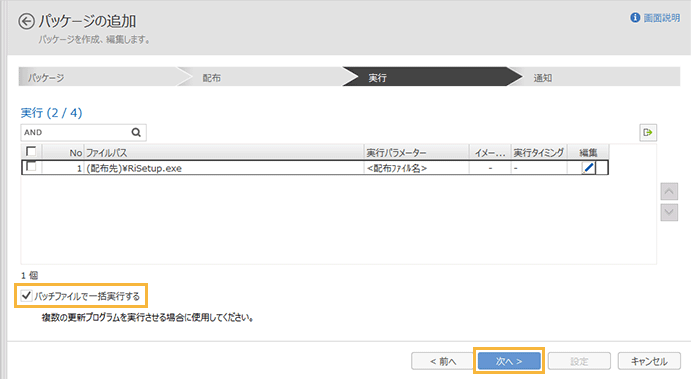Uncheck バッチファイルで一括実行する
Viewport: 691px width, 379px height.
point(26,295)
